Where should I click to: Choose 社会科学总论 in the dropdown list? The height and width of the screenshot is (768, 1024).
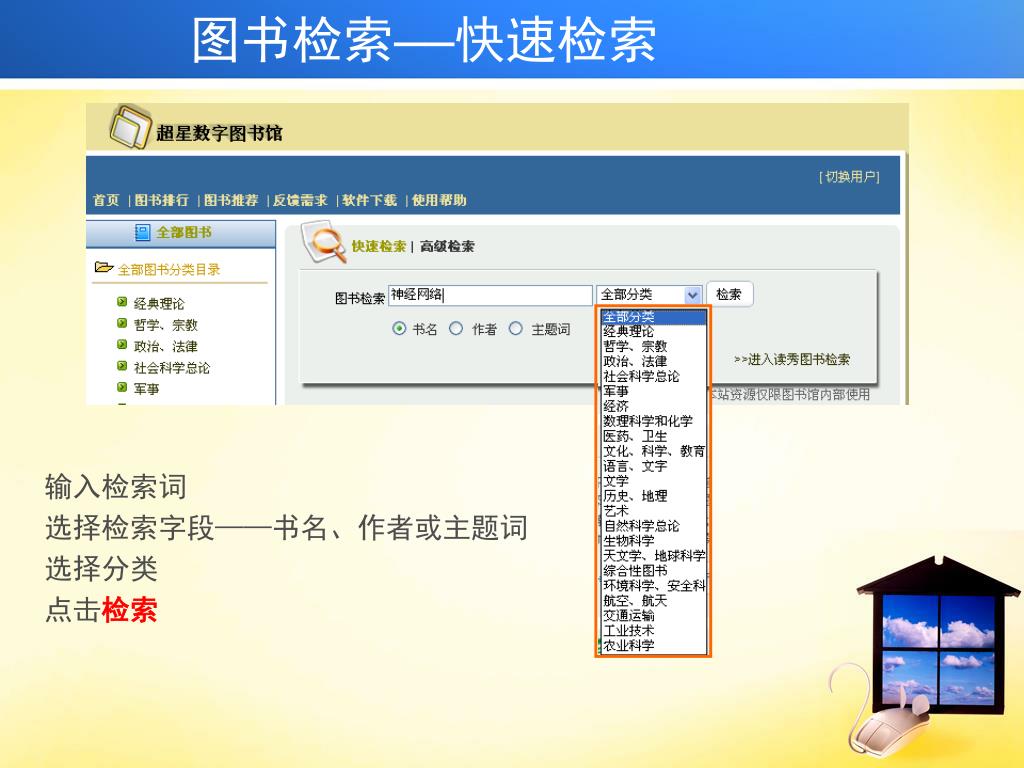653,377
